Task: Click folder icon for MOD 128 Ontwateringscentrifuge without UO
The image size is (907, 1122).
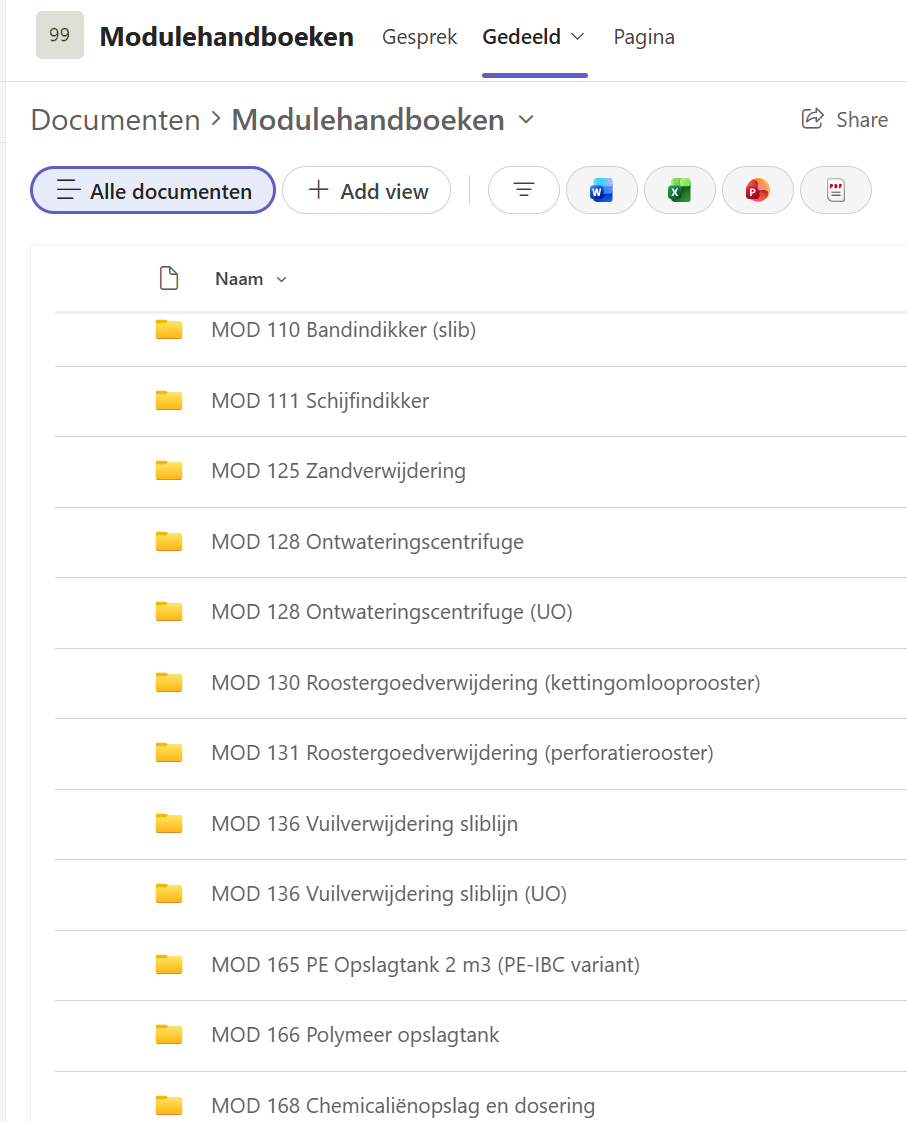Action: (x=169, y=541)
